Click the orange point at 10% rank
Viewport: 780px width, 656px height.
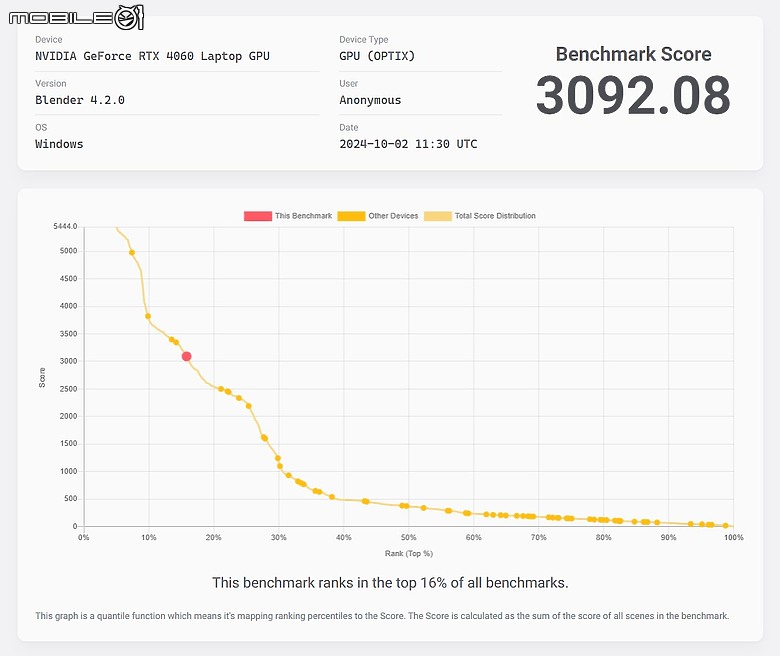tap(148, 316)
